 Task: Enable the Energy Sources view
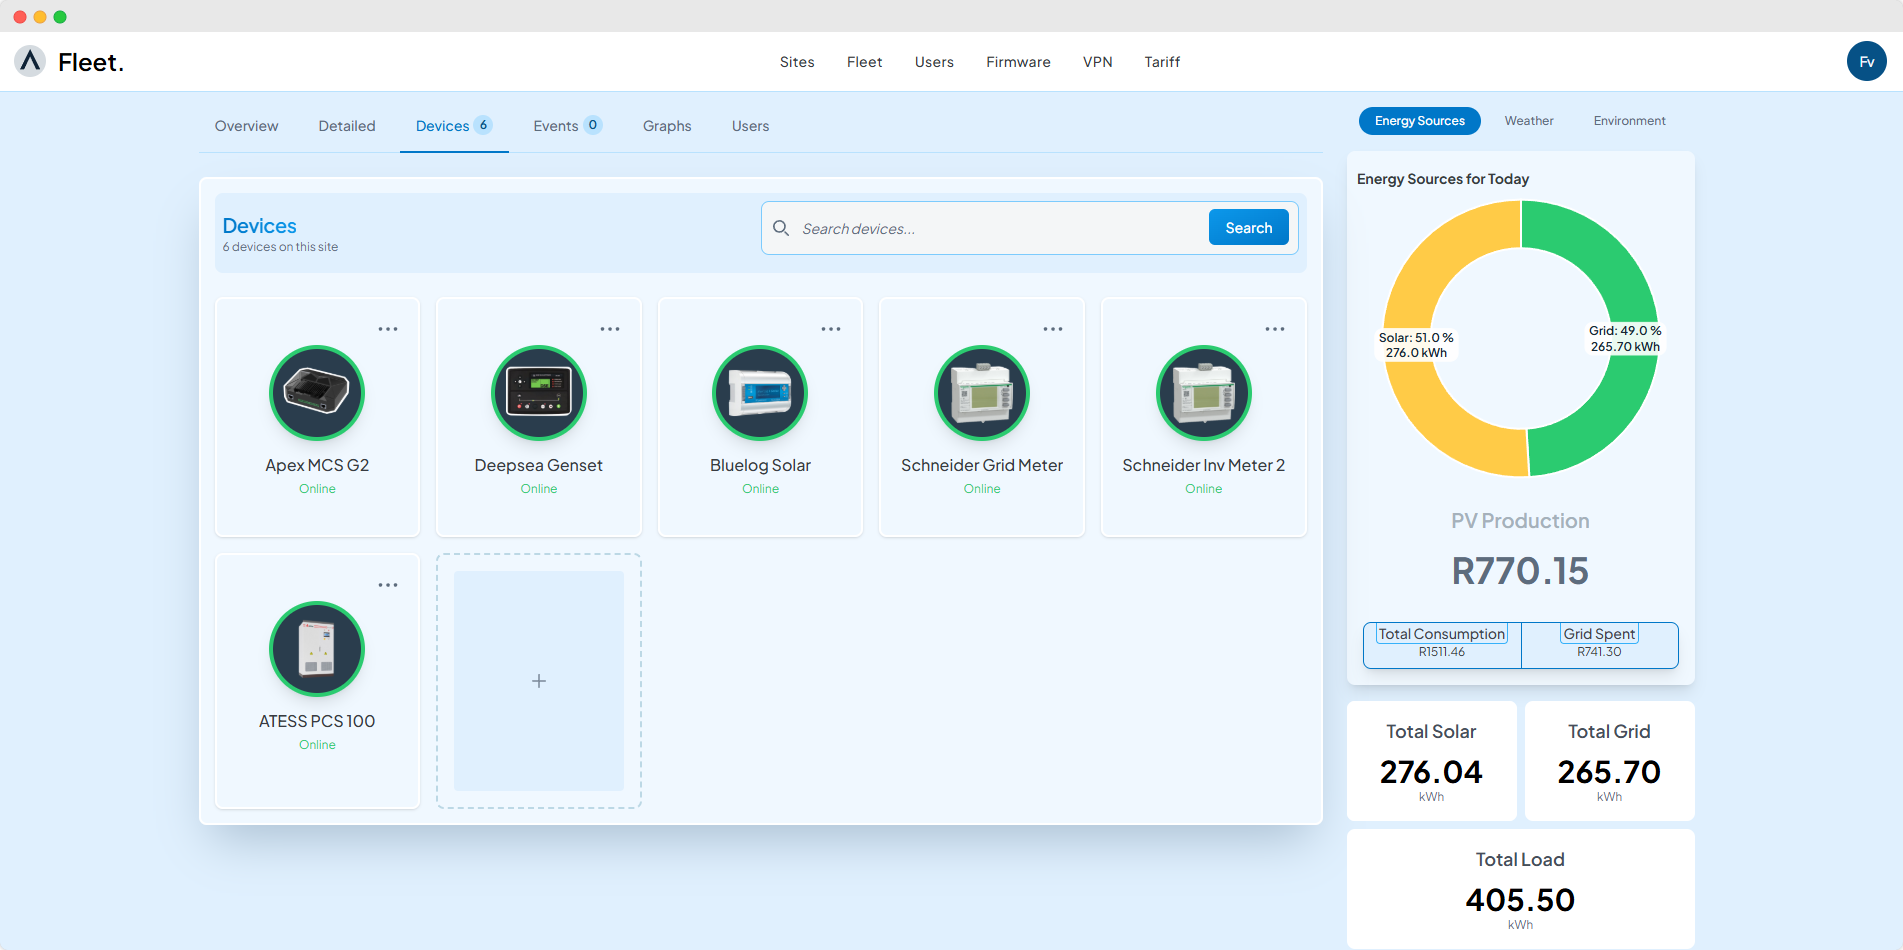click(x=1418, y=120)
